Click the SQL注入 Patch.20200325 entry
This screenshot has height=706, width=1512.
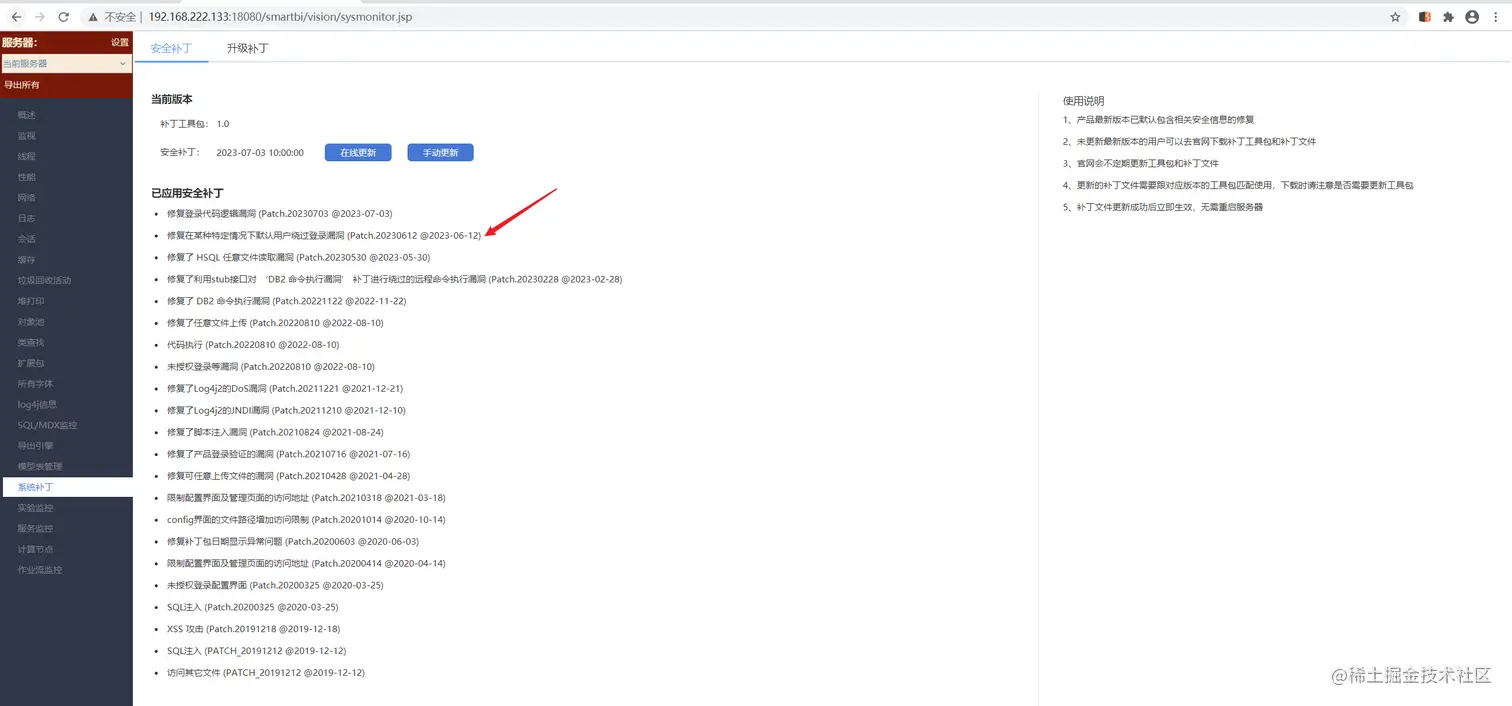253,607
